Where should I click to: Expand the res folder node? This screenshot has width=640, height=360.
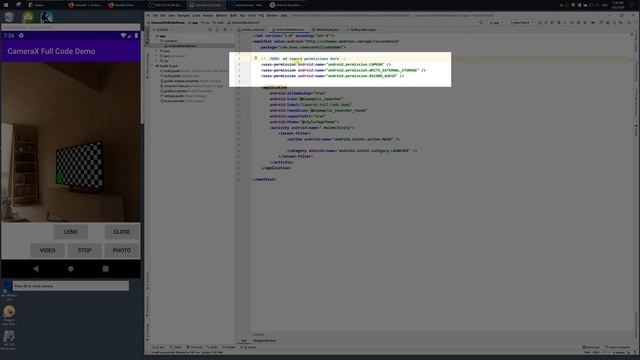click(x=156, y=61)
